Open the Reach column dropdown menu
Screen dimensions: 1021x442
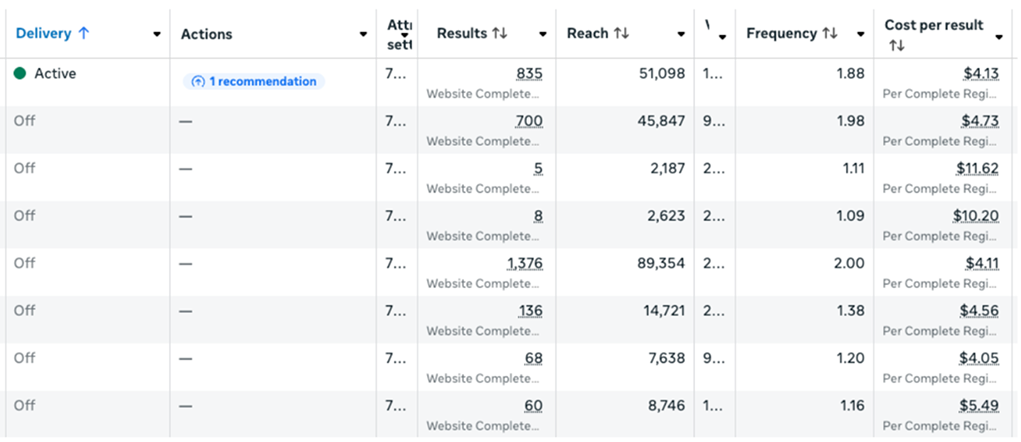[681, 34]
